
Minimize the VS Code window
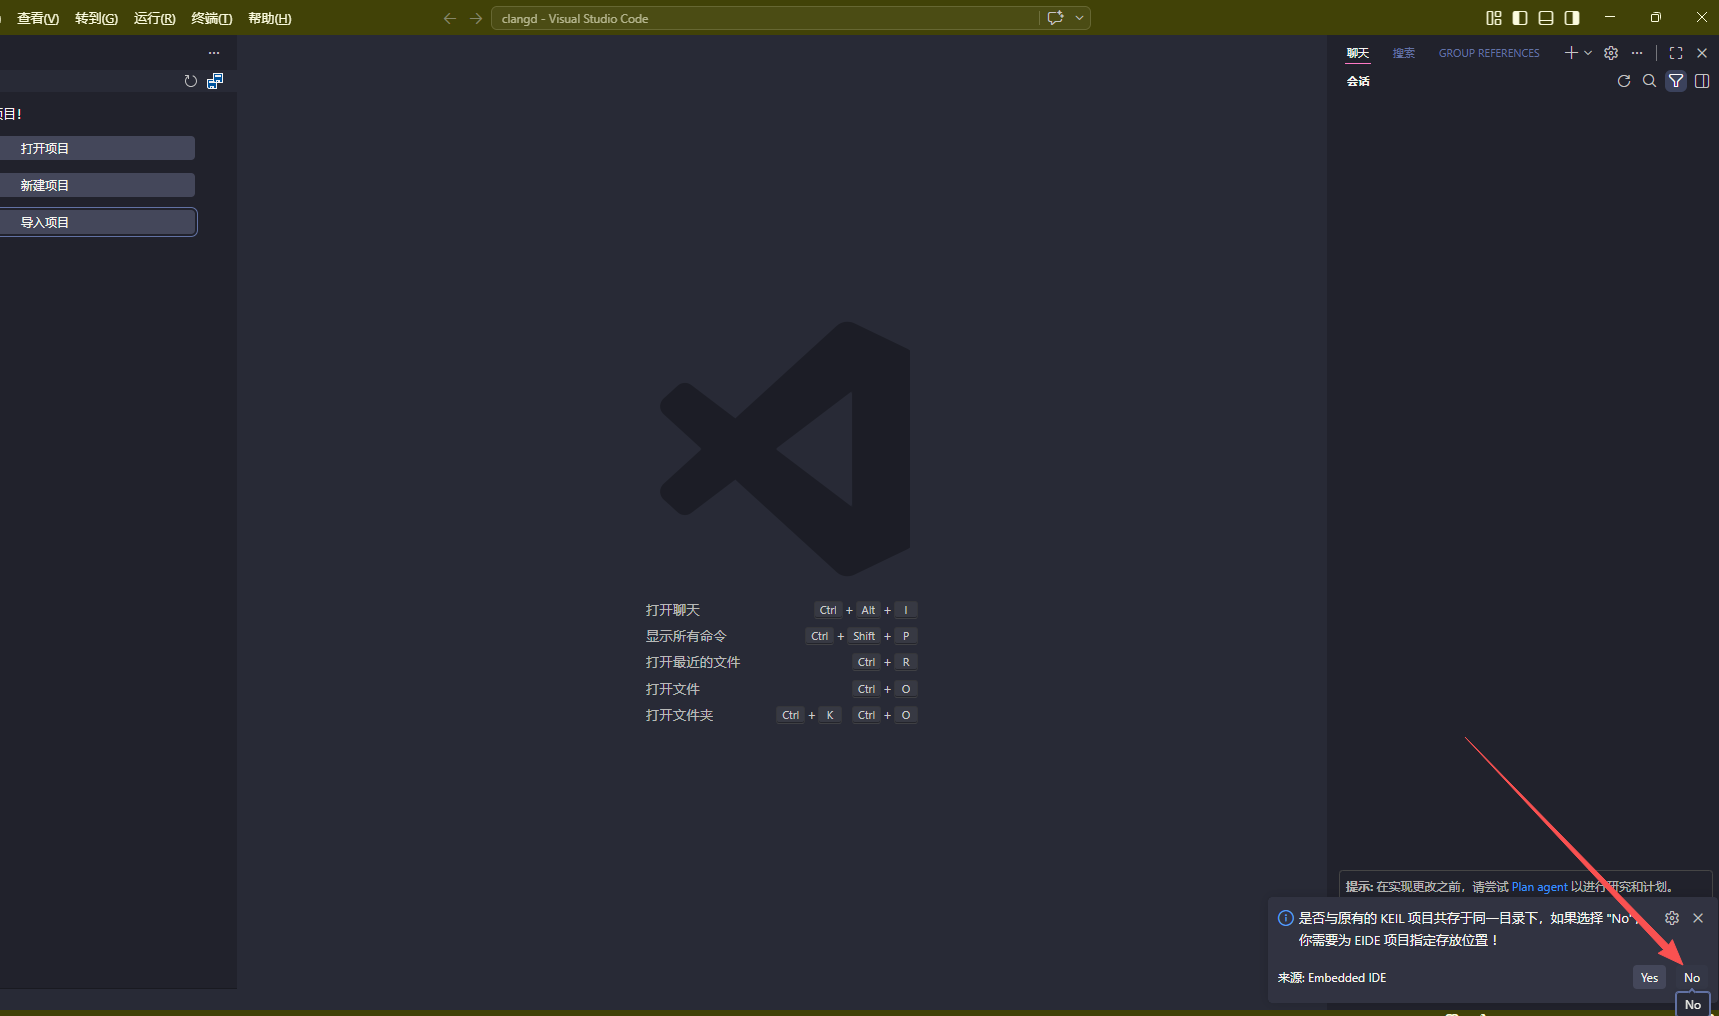pyautogui.click(x=1610, y=17)
